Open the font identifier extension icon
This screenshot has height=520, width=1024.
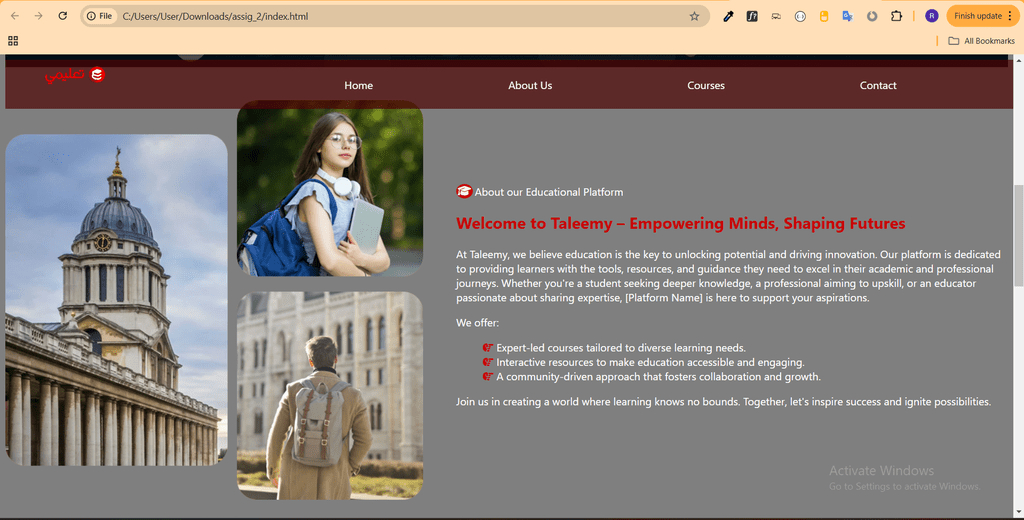pyautogui.click(x=752, y=16)
